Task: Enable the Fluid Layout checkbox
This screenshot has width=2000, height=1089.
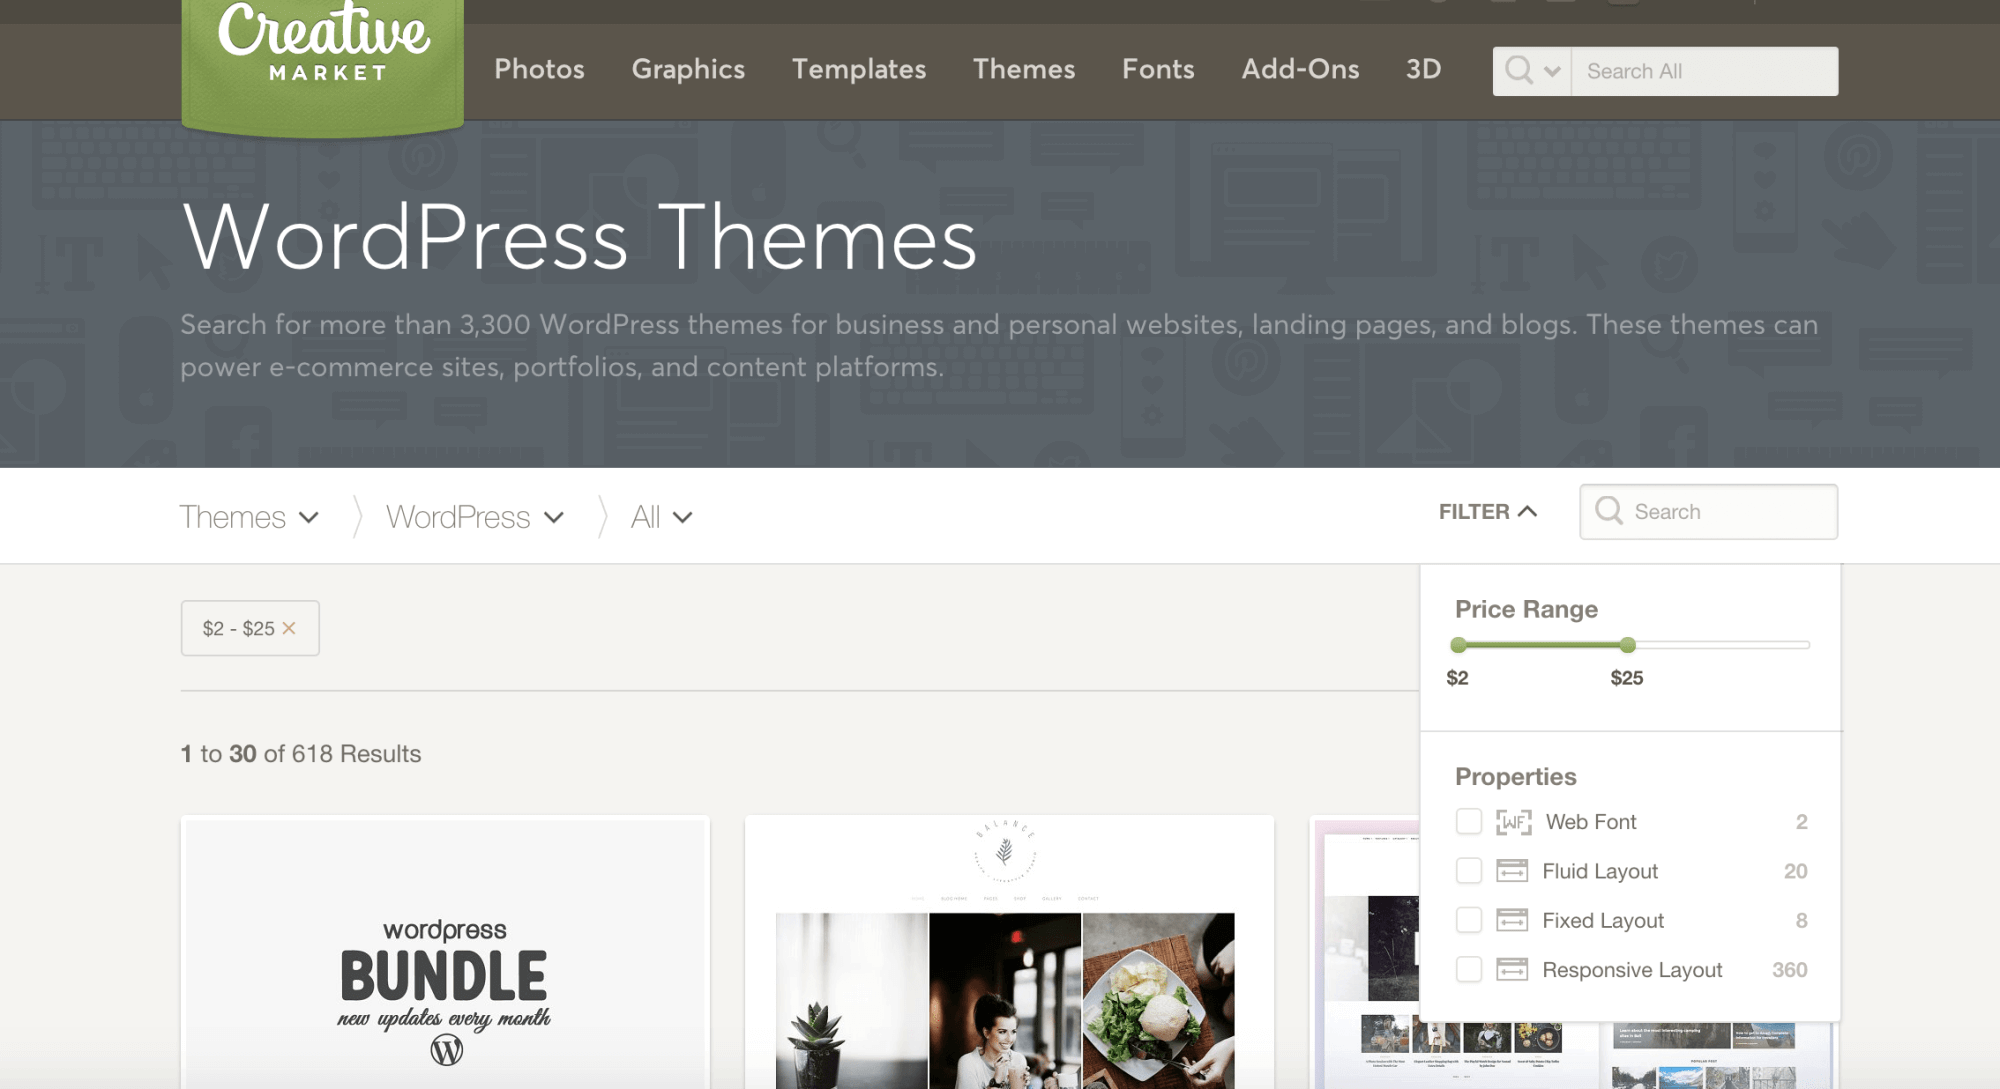Action: tap(1469, 871)
